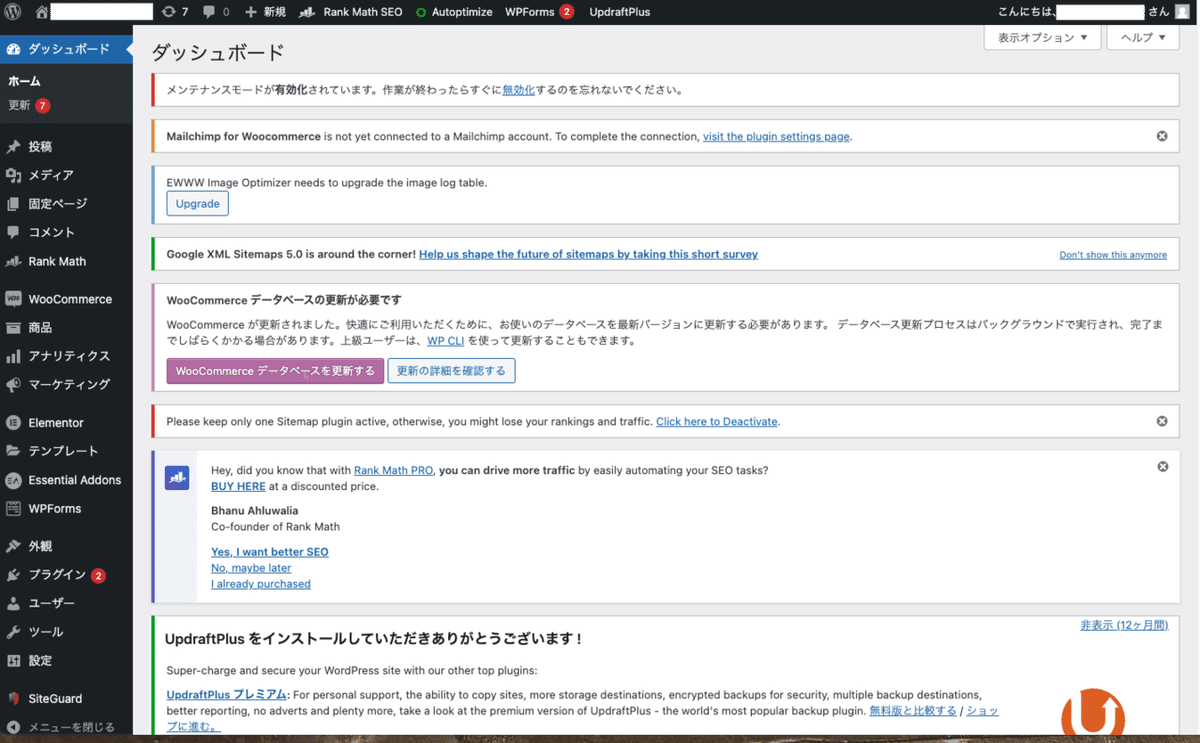Open WooCommerce via its sidebar icon
1200x743 pixels.
(x=15, y=298)
